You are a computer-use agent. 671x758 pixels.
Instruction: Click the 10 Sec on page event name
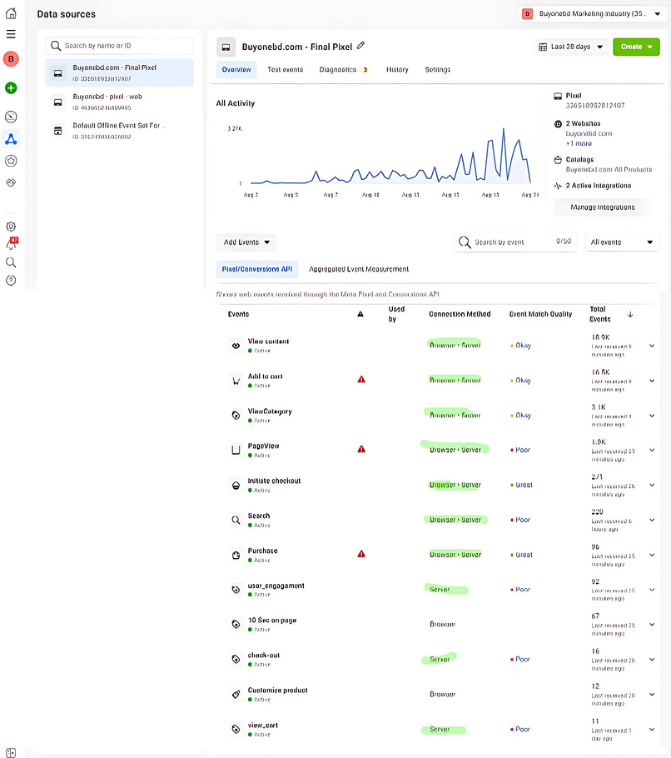coord(272,620)
